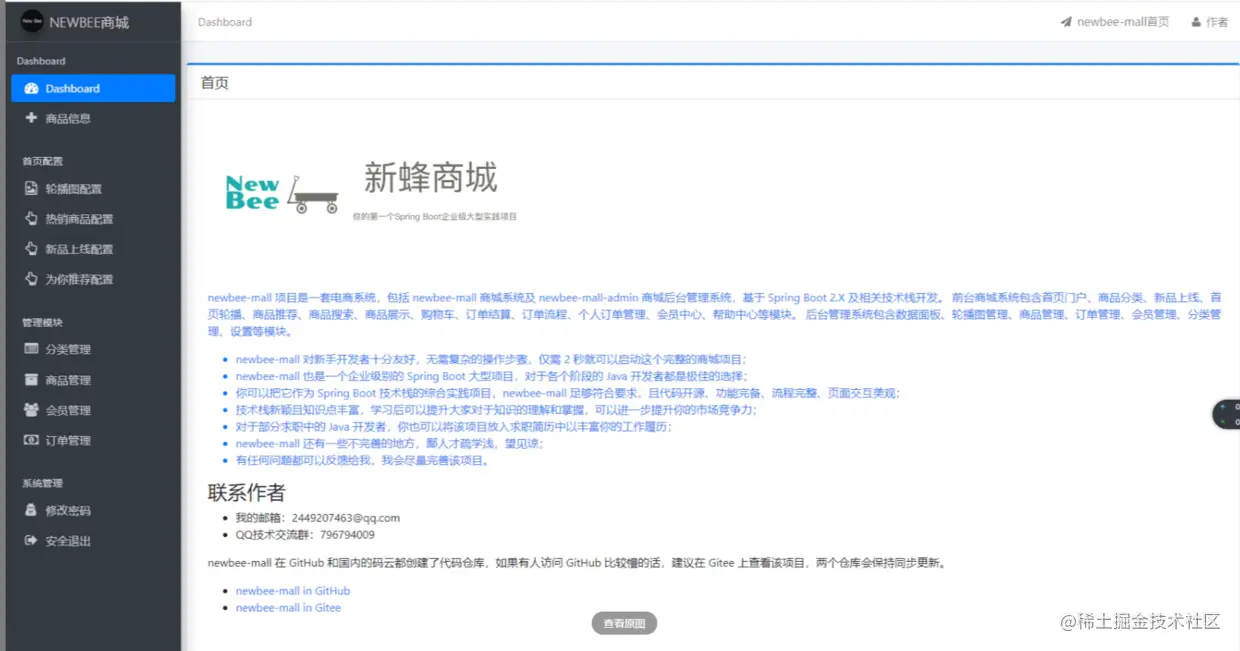
Task: Click the hand icon beside 为你推荐配置
Action: (x=31, y=279)
